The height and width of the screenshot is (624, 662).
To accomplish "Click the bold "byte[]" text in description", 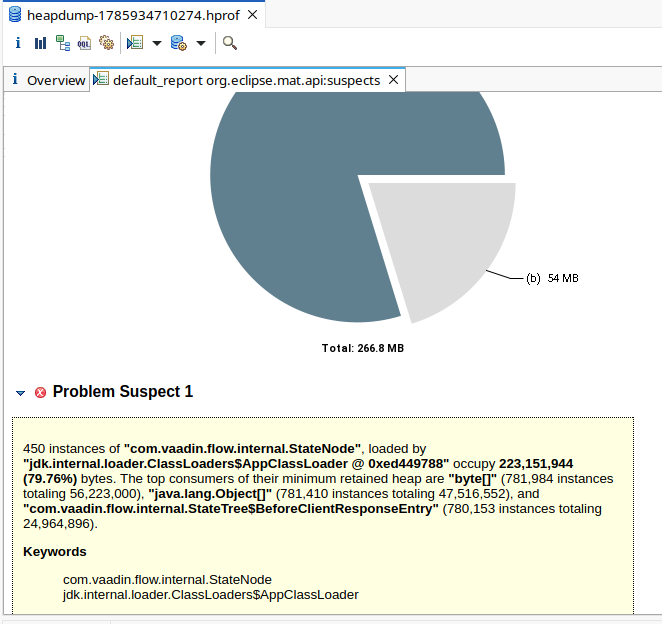I will click(x=472, y=479).
